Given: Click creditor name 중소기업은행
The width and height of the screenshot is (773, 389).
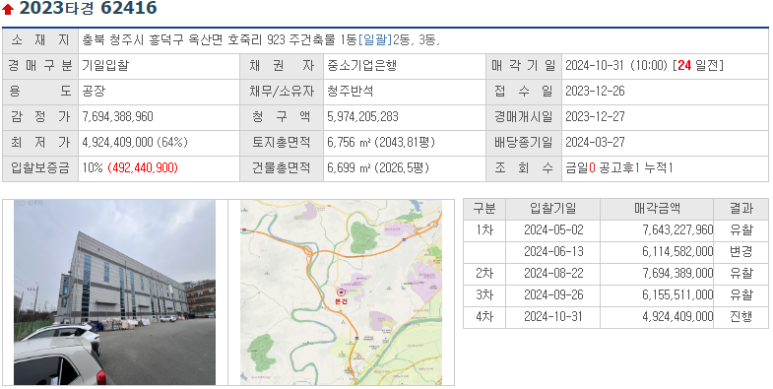Looking at the screenshot, I should tap(362, 66).
